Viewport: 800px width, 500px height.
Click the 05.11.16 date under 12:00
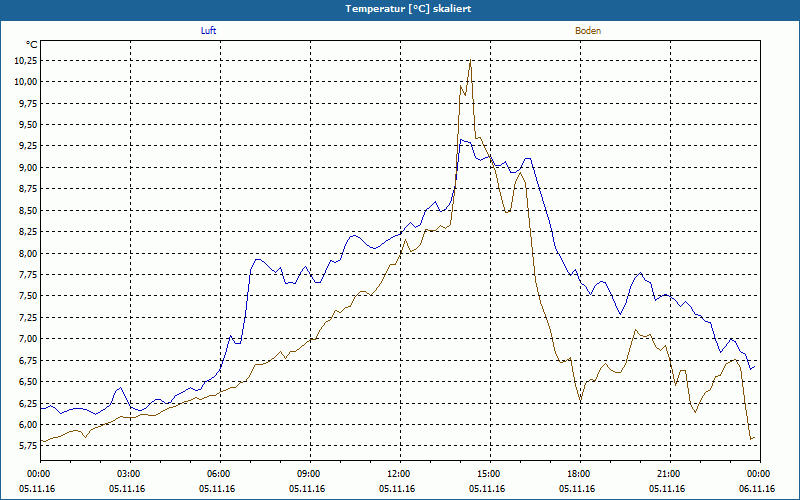pos(397,489)
